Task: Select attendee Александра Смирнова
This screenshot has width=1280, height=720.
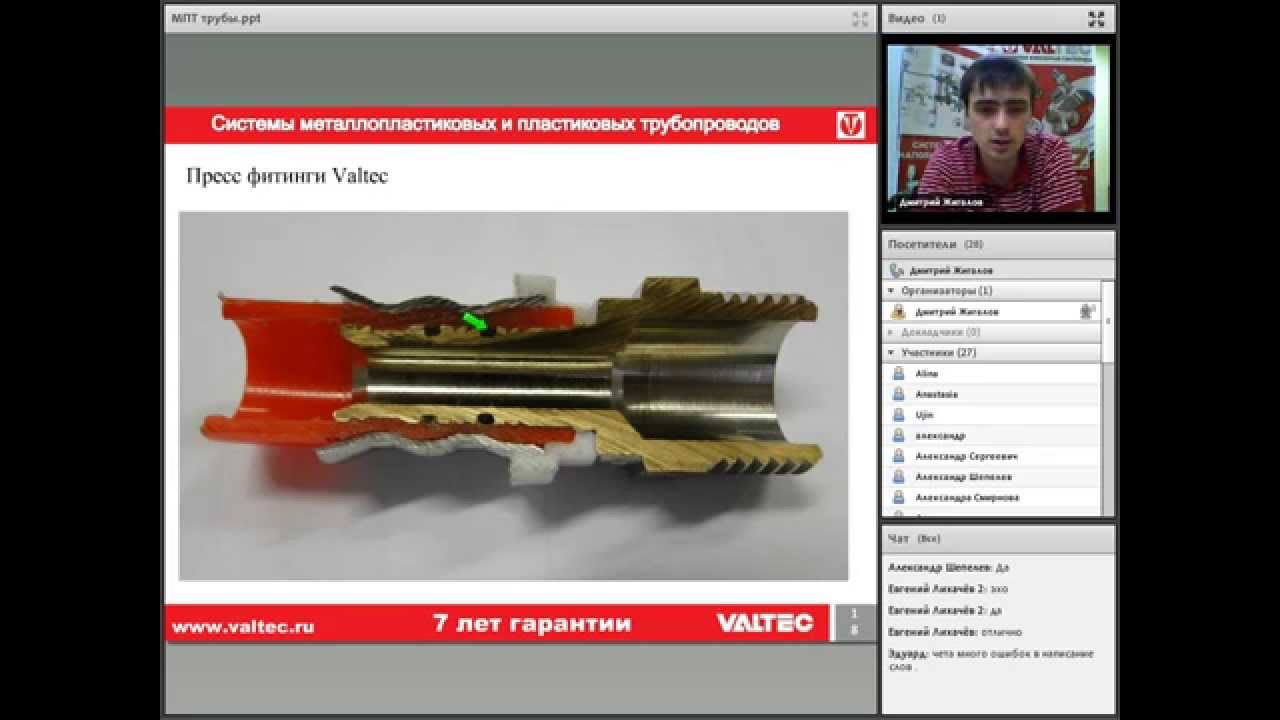Action: [x=992, y=497]
